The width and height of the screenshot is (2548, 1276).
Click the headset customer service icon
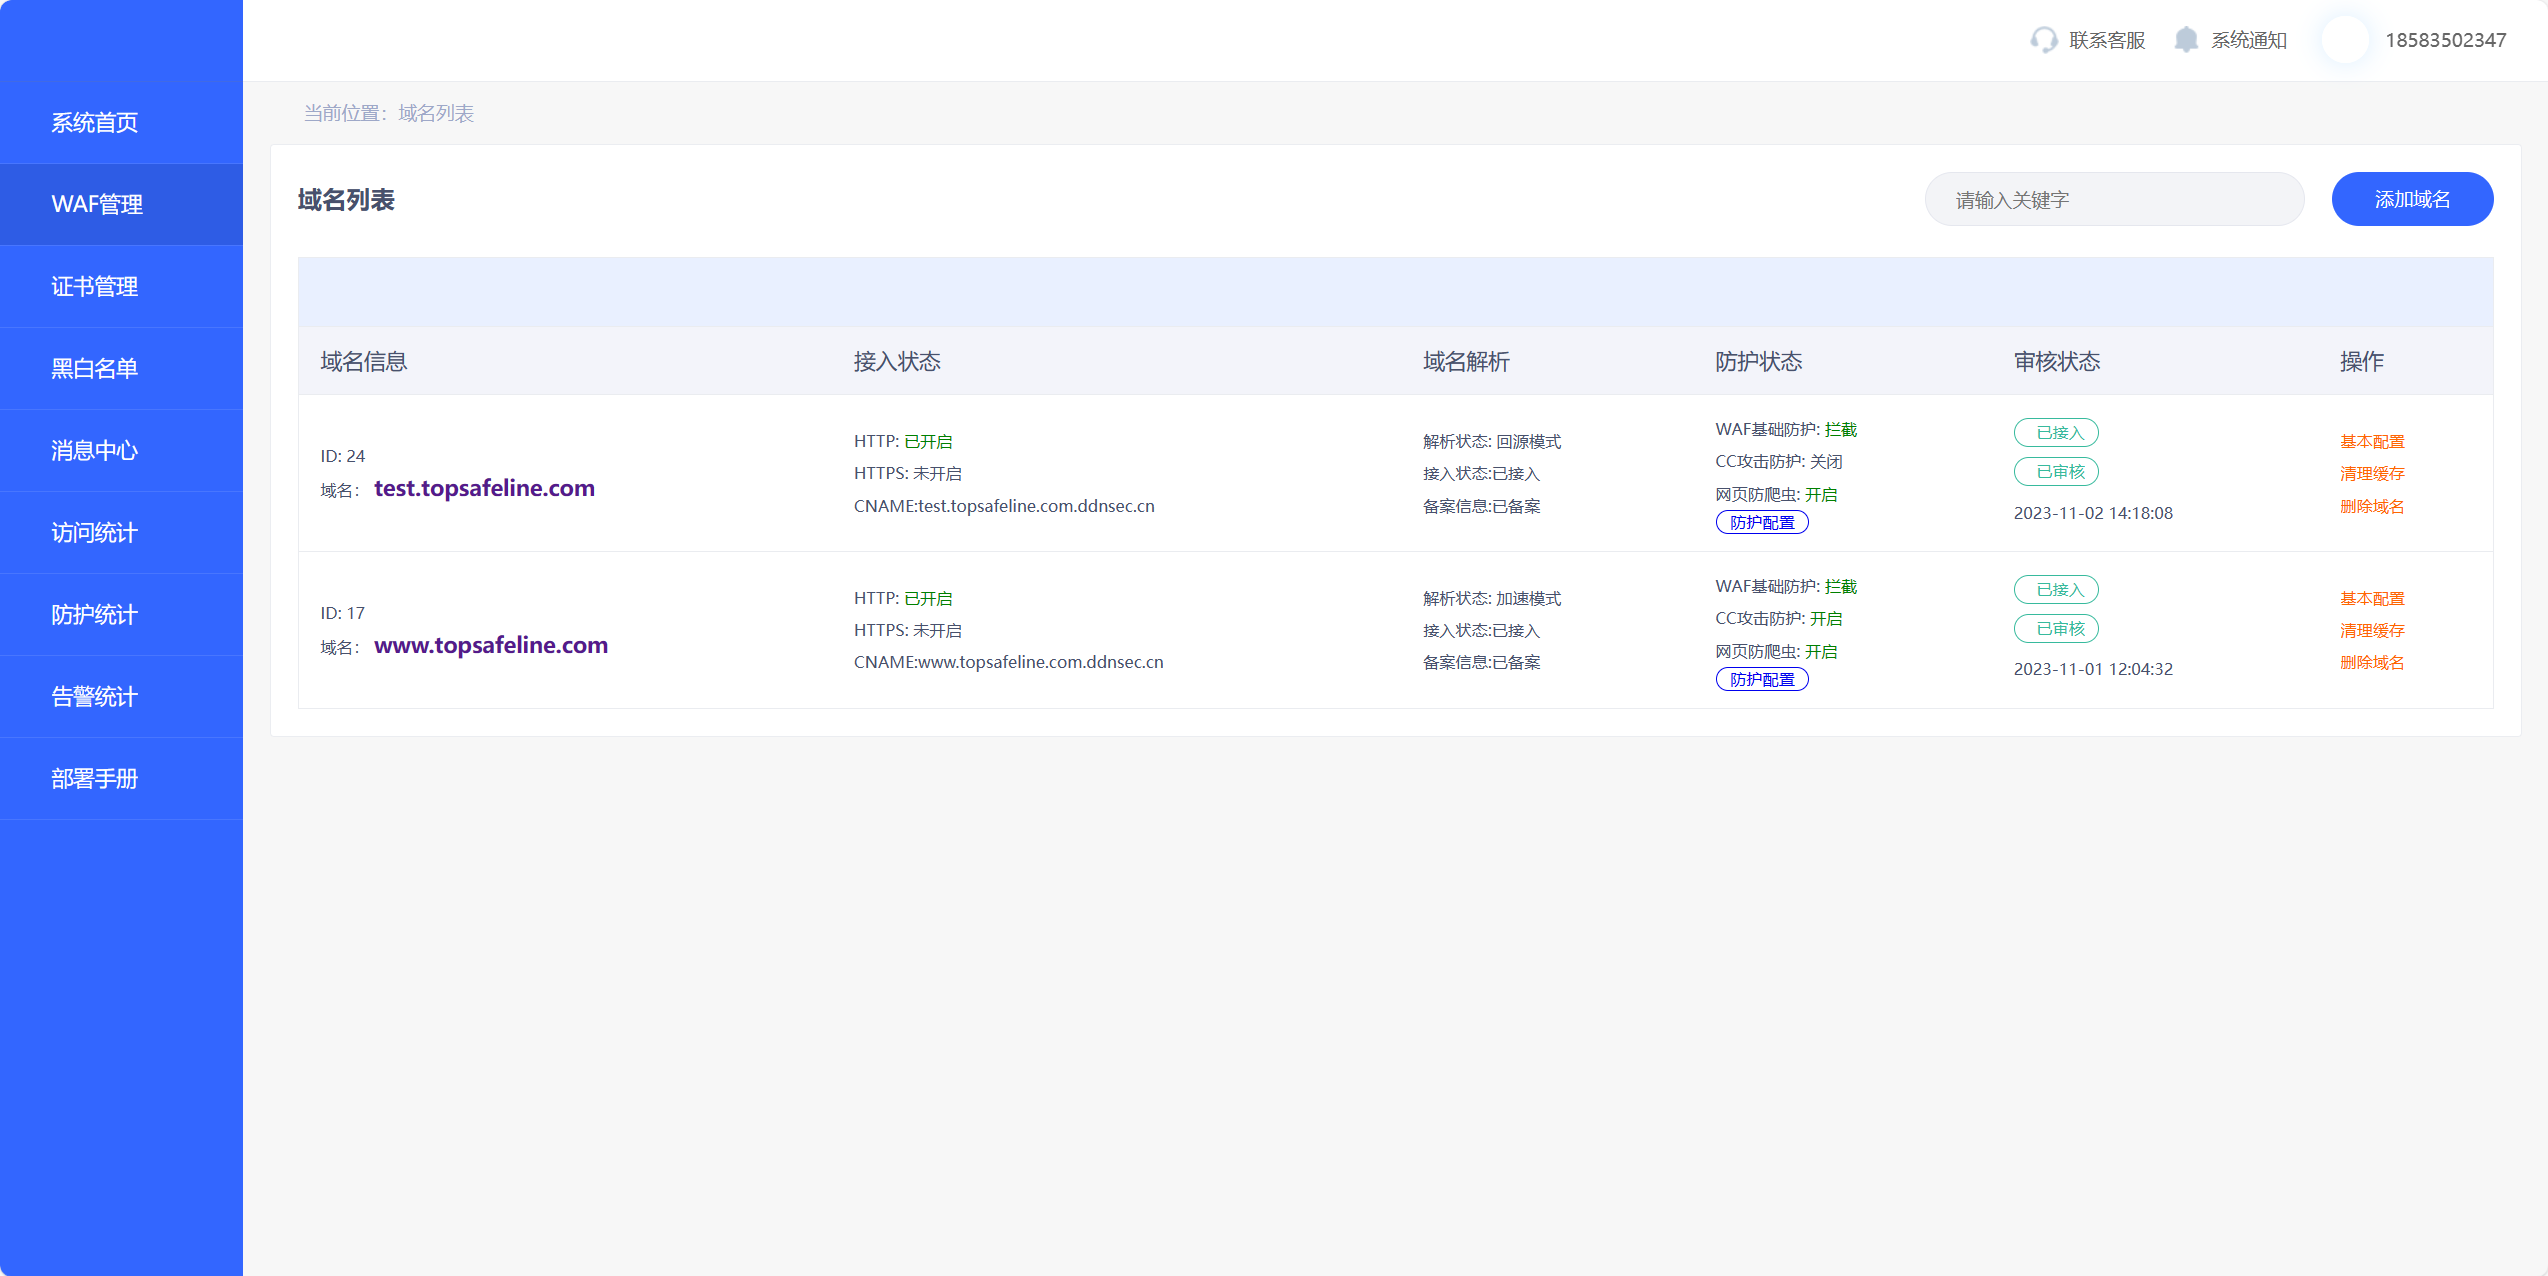coord(2043,40)
